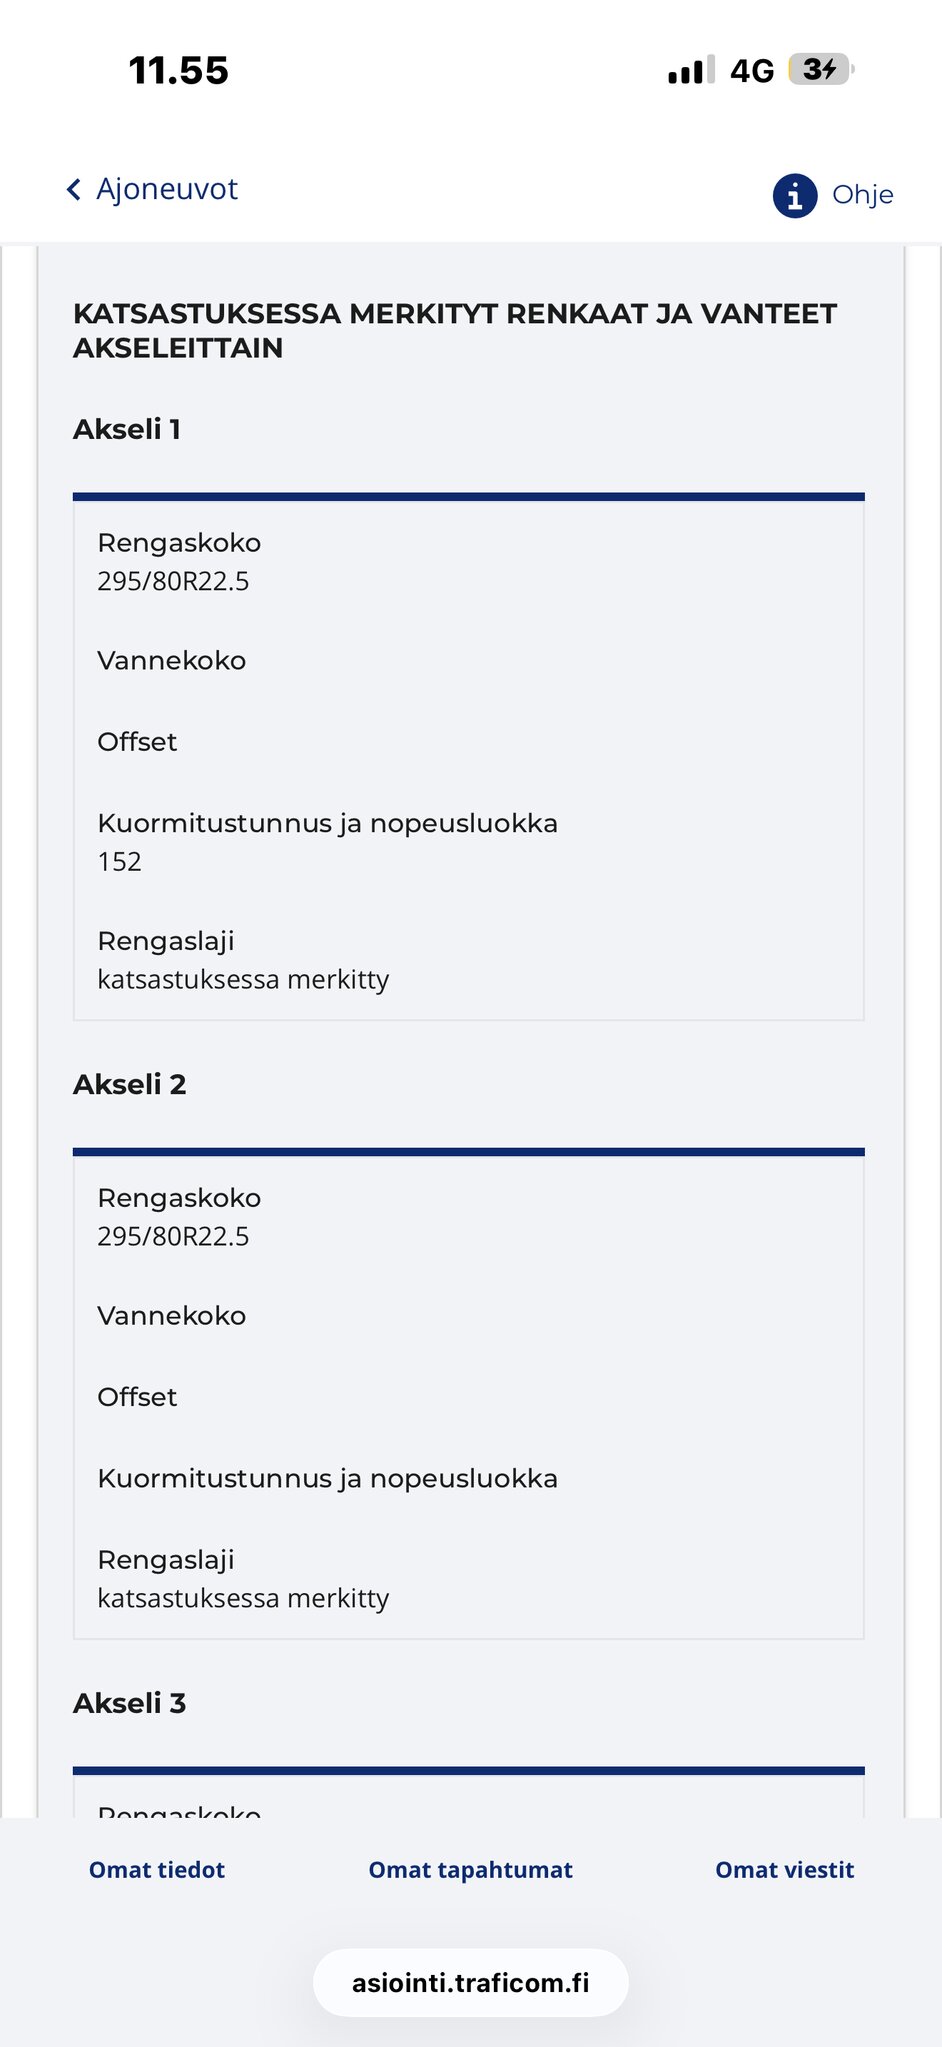Select Omat viestit tab
This screenshot has height=2047, width=942.
point(784,1870)
